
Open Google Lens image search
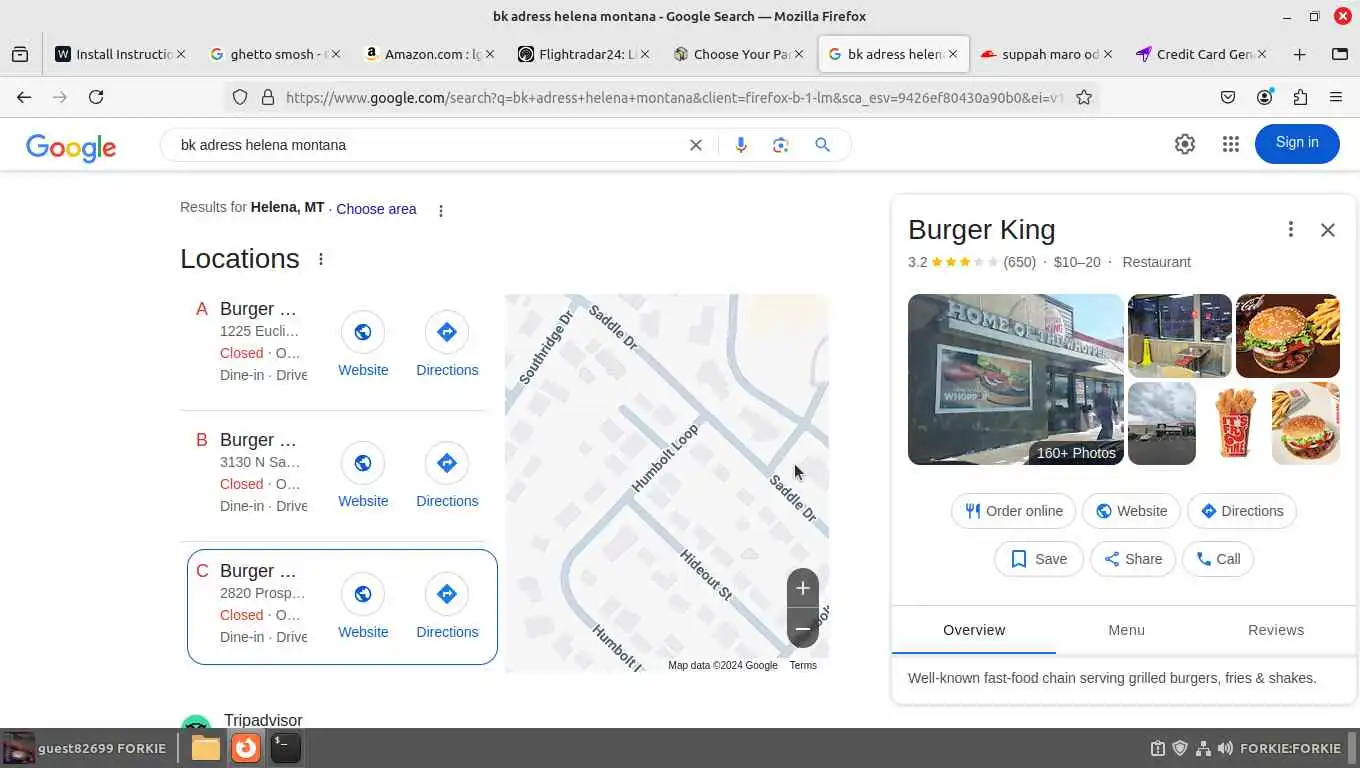(781, 145)
